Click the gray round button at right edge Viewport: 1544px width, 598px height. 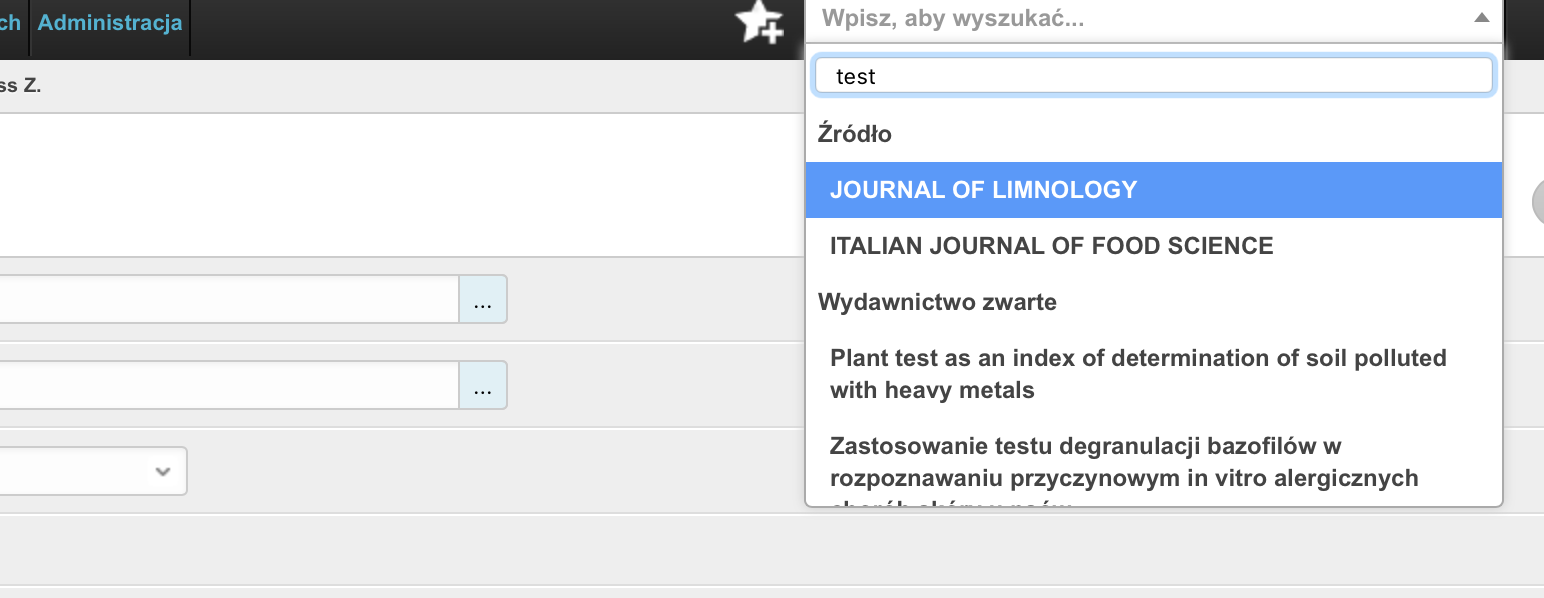coord(1538,201)
